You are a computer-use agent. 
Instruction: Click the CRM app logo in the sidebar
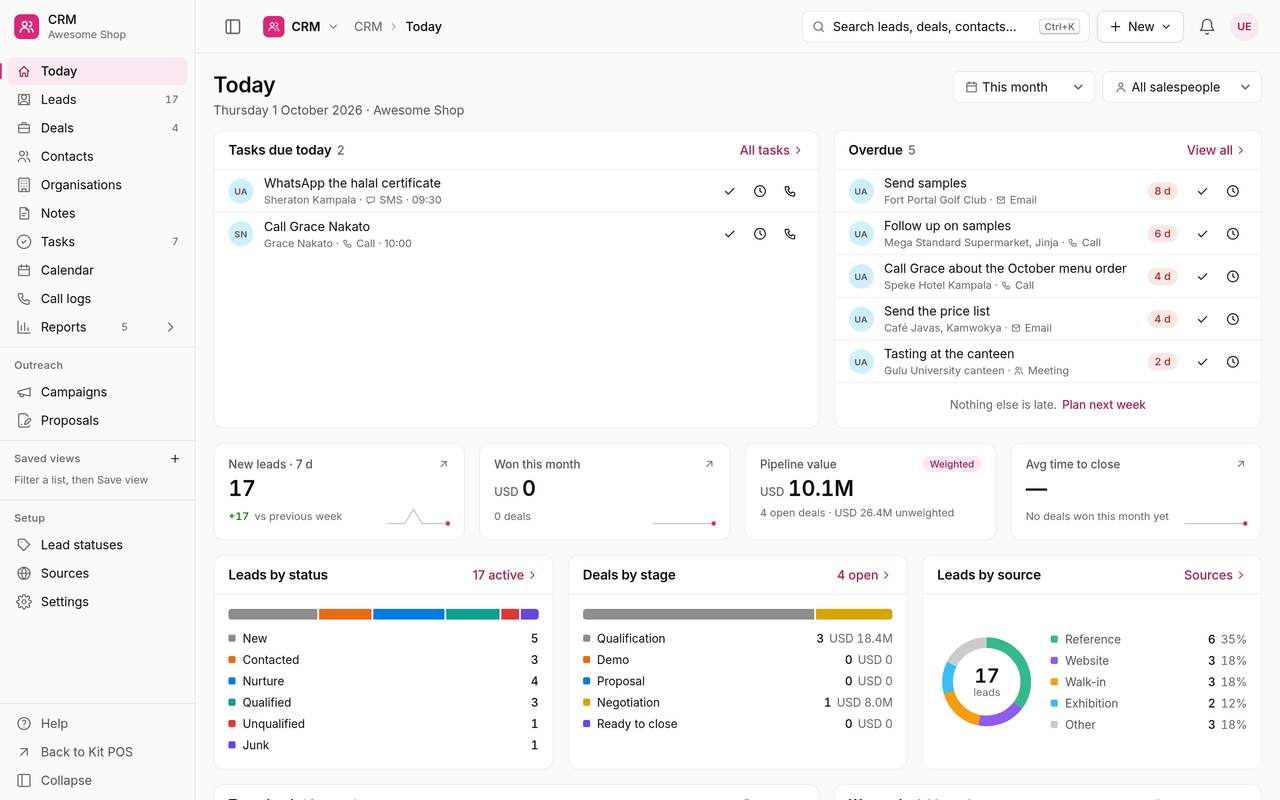[27, 27]
